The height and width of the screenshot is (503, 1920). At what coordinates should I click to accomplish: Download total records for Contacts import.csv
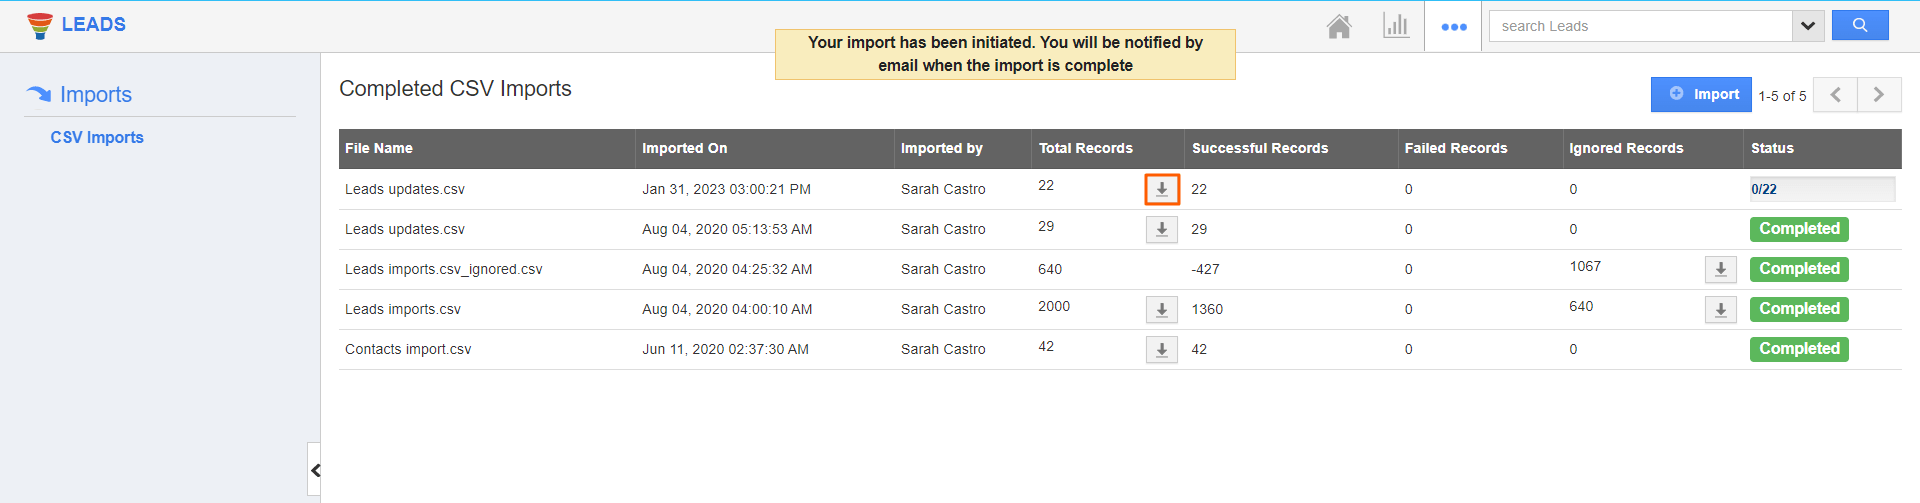point(1162,350)
